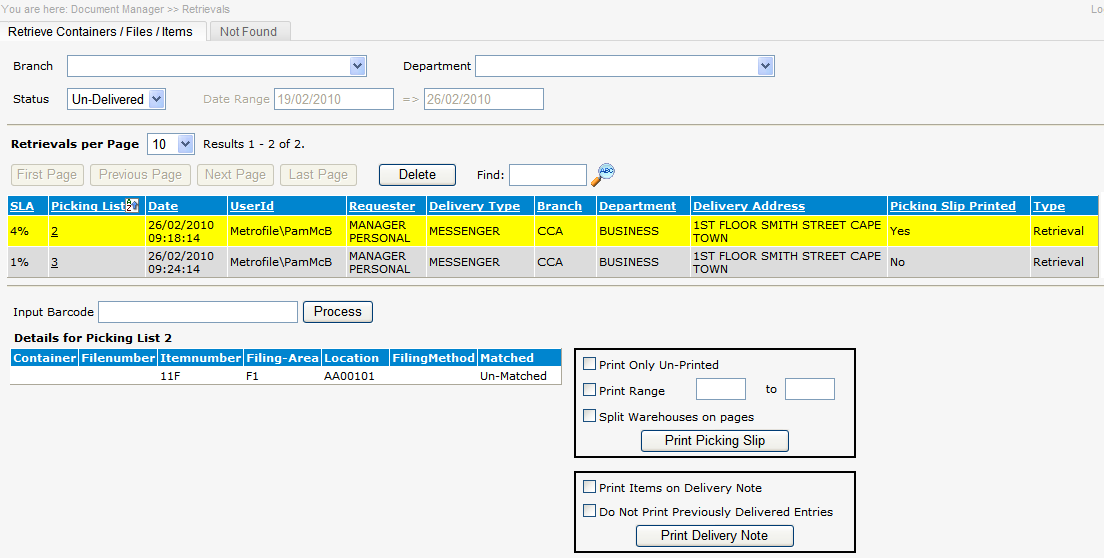Open picking list 2 link
Screen dimensions: 1104x558
tap(54, 231)
